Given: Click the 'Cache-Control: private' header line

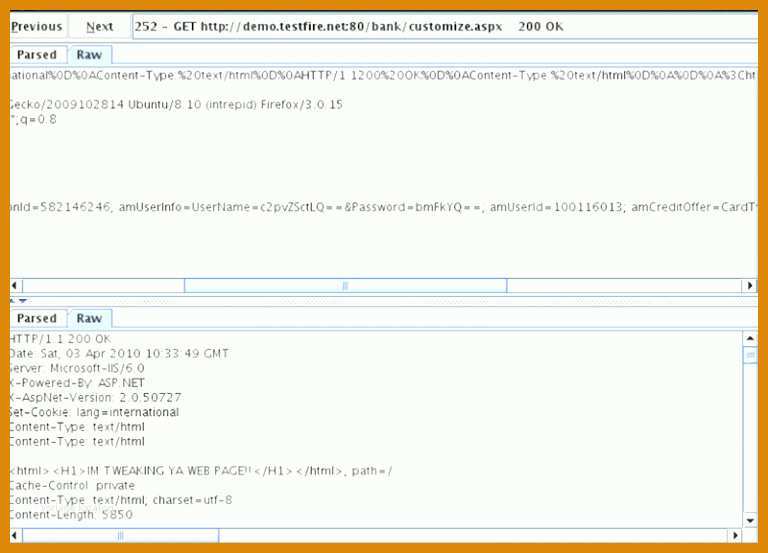Looking at the screenshot, I should (72, 486).
